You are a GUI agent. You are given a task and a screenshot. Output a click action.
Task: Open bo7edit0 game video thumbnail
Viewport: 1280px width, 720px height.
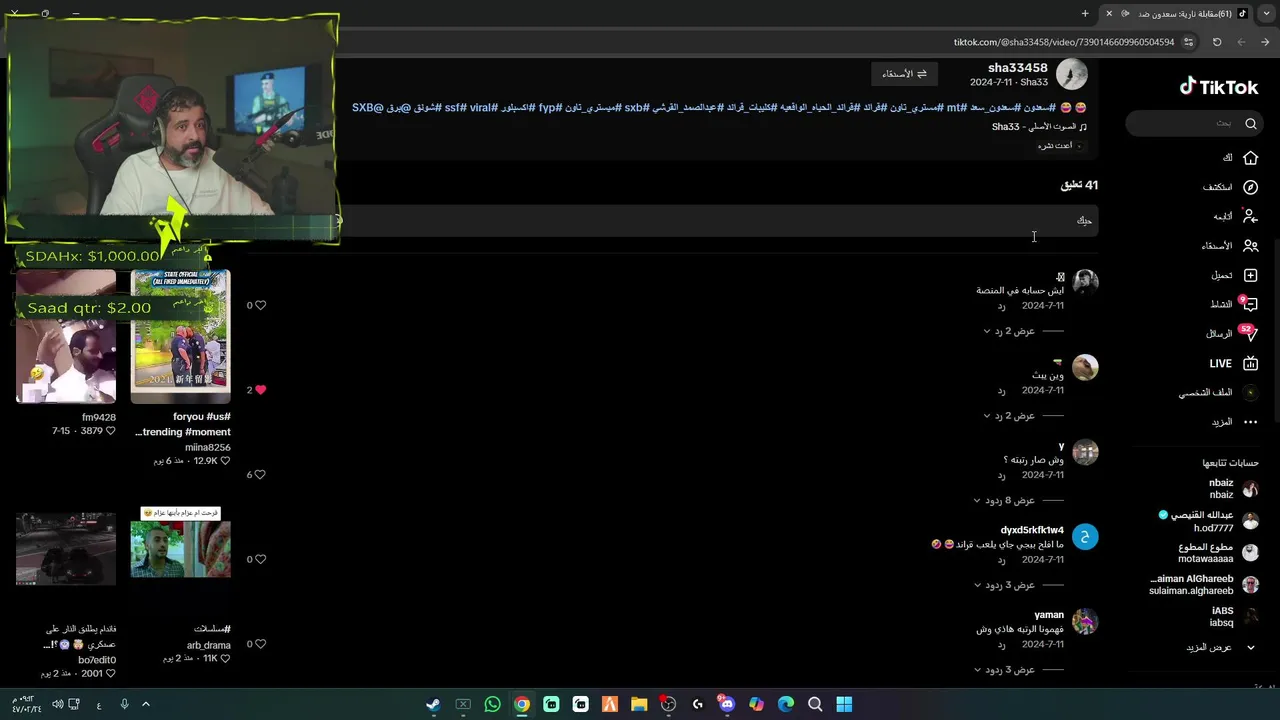point(65,548)
